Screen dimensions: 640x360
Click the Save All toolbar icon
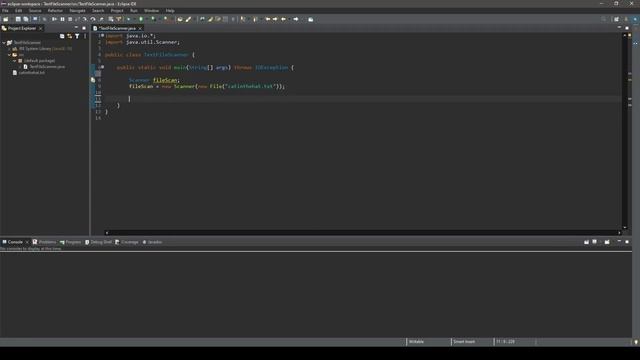(x=26, y=19)
